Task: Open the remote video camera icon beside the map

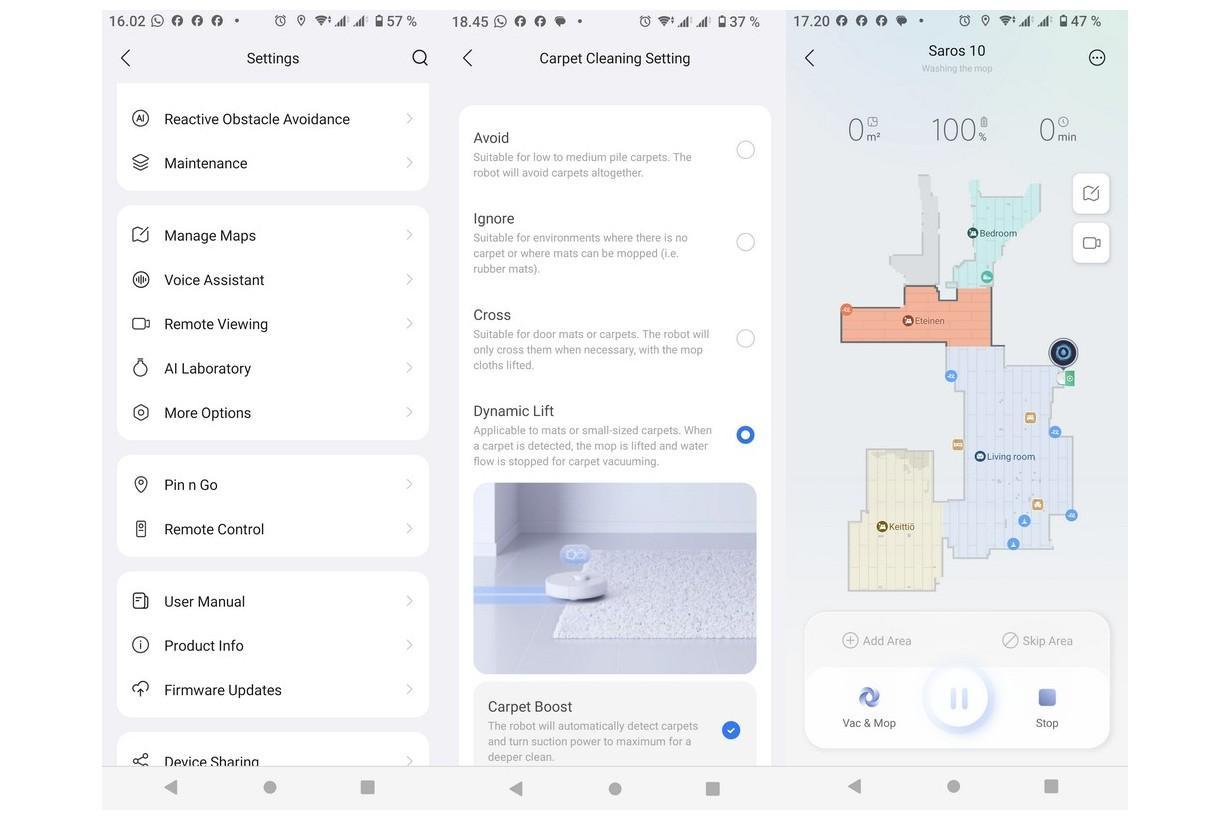Action: point(1090,243)
